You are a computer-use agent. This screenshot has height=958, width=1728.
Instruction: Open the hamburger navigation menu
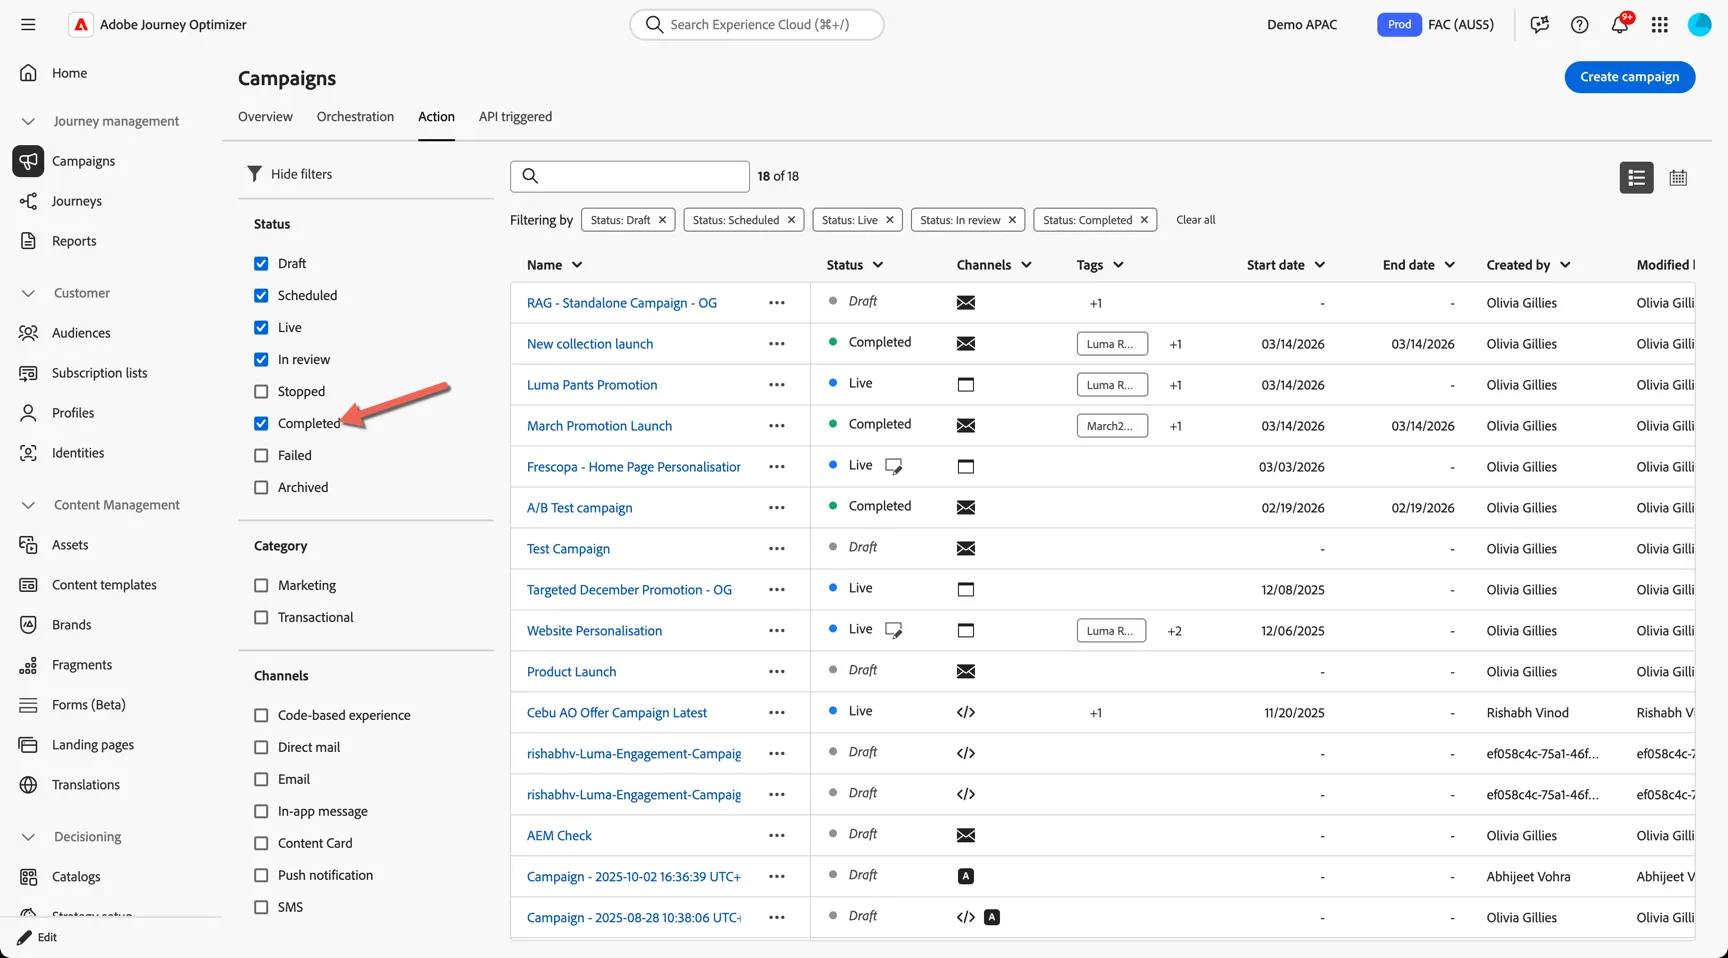(x=28, y=24)
